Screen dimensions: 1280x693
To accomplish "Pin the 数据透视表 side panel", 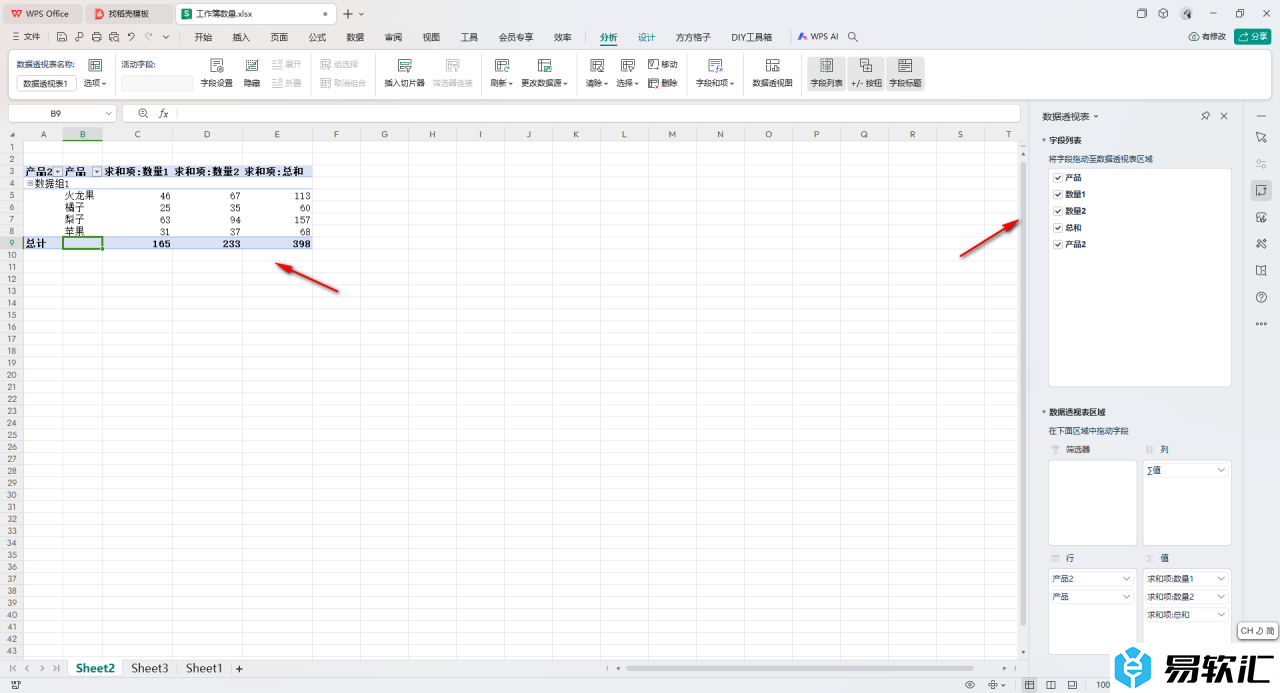I will click(x=1205, y=117).
